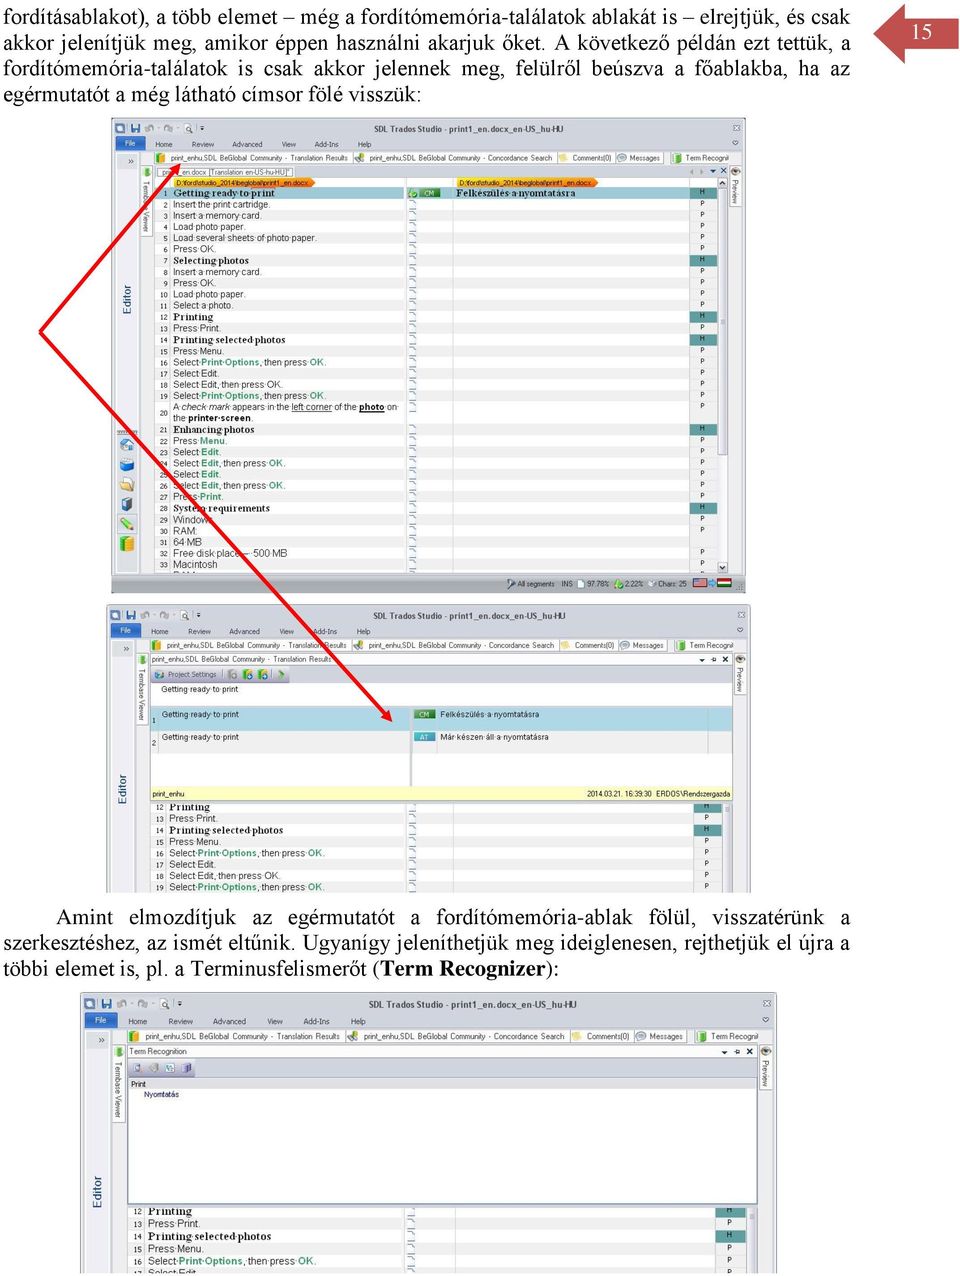This screenshot has height=1276, width=960.
Task: Select AT result 'Már készen áll a nyomtatásra'
Action: click(x=494, y=737)
